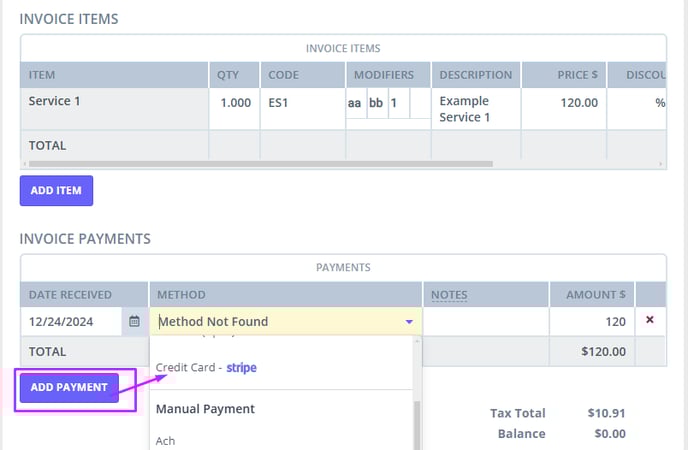This screenshot has height=450, width=688.
Task: Click the NOTES column header
Action: tap(449, 295)
